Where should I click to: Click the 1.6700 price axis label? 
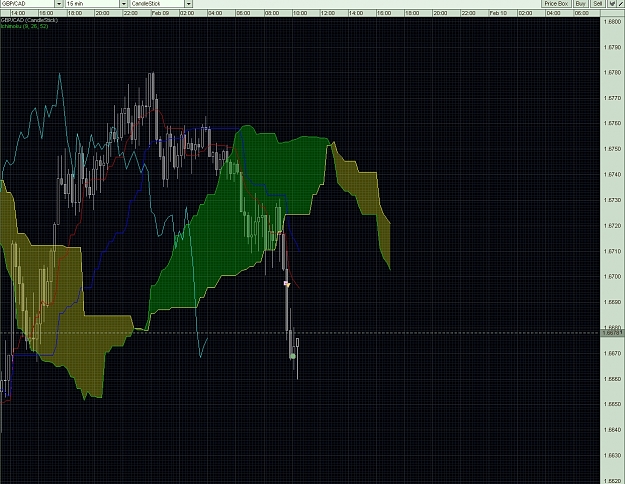point(613,276)
